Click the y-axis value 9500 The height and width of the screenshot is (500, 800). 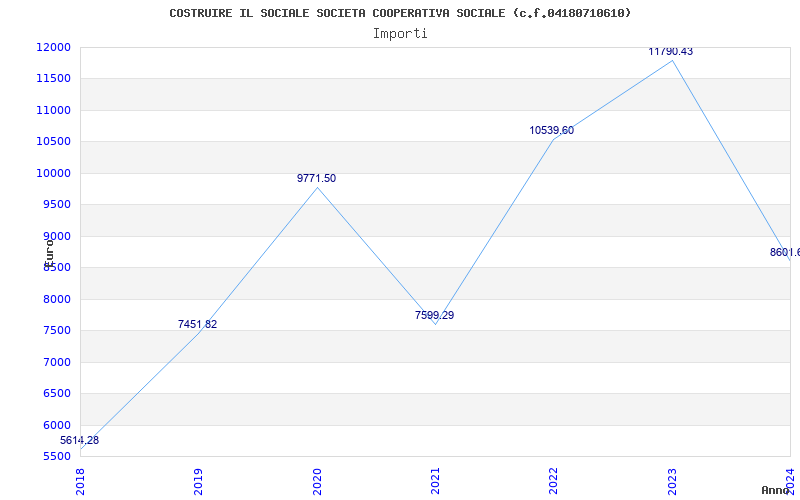56,205
